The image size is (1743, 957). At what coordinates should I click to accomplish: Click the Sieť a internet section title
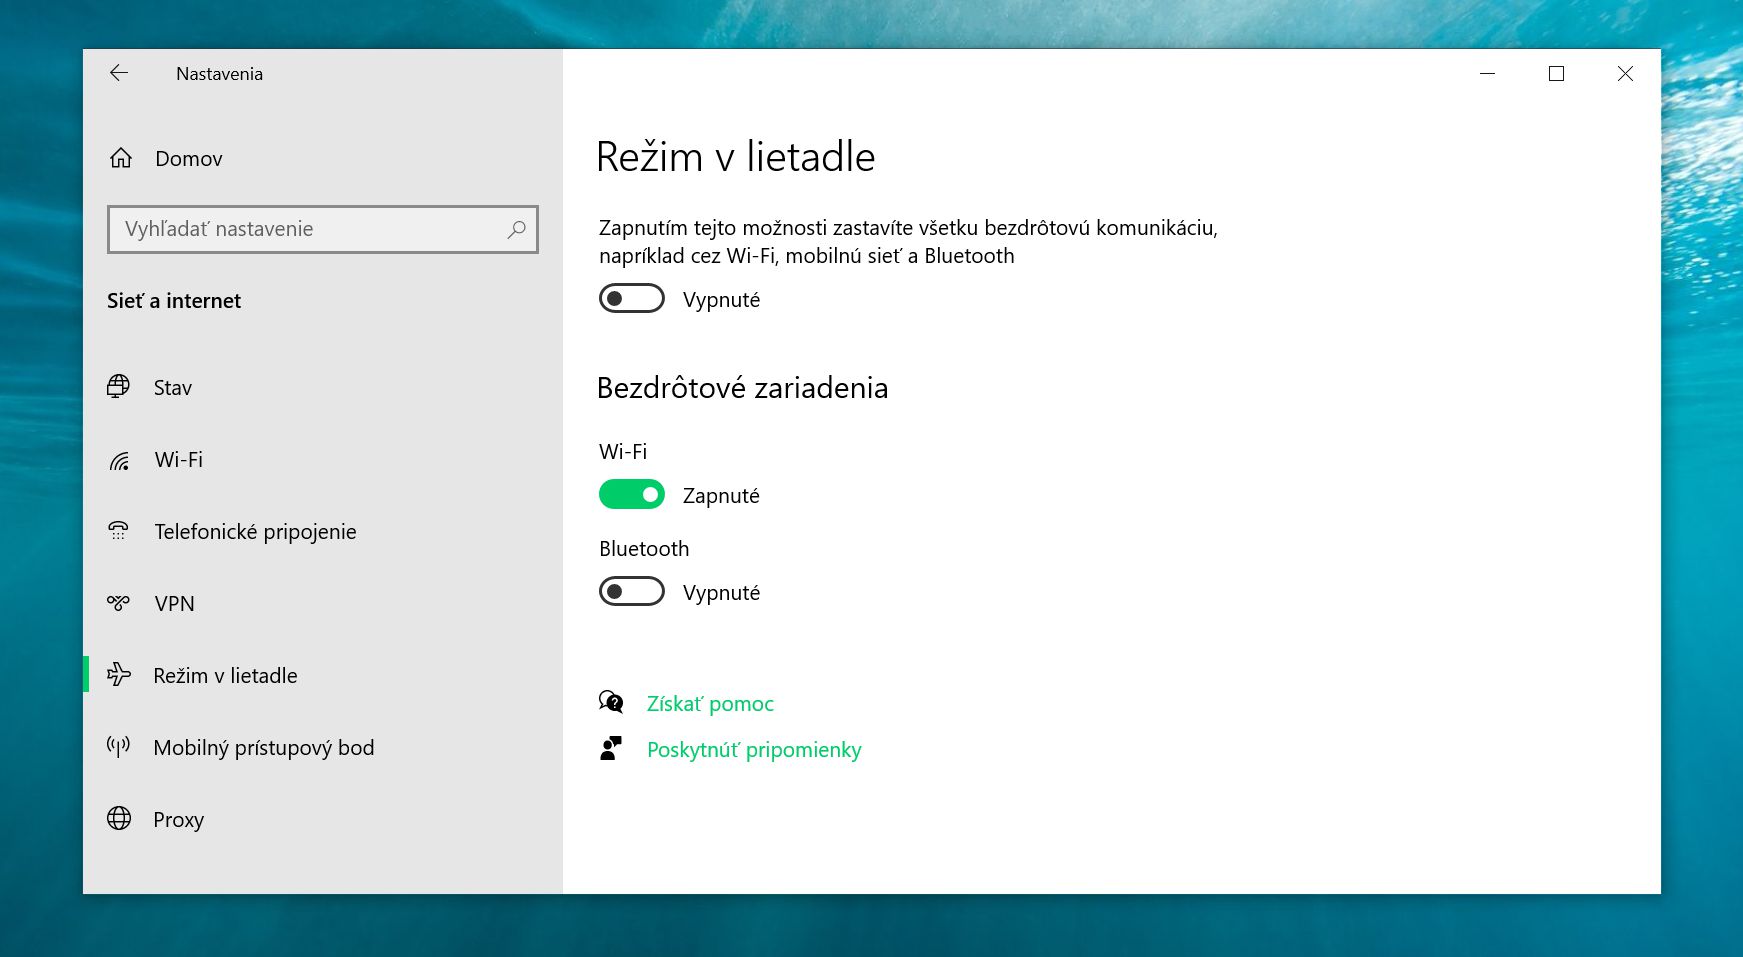174,301
